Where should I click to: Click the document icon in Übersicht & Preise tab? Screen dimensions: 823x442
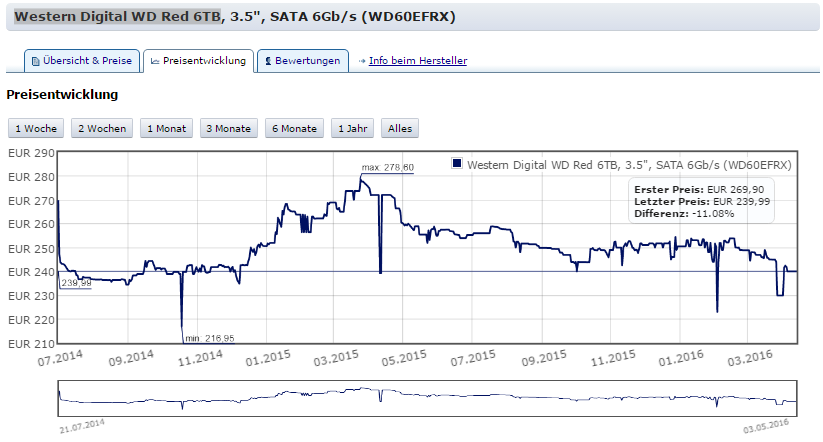(36, 61)
